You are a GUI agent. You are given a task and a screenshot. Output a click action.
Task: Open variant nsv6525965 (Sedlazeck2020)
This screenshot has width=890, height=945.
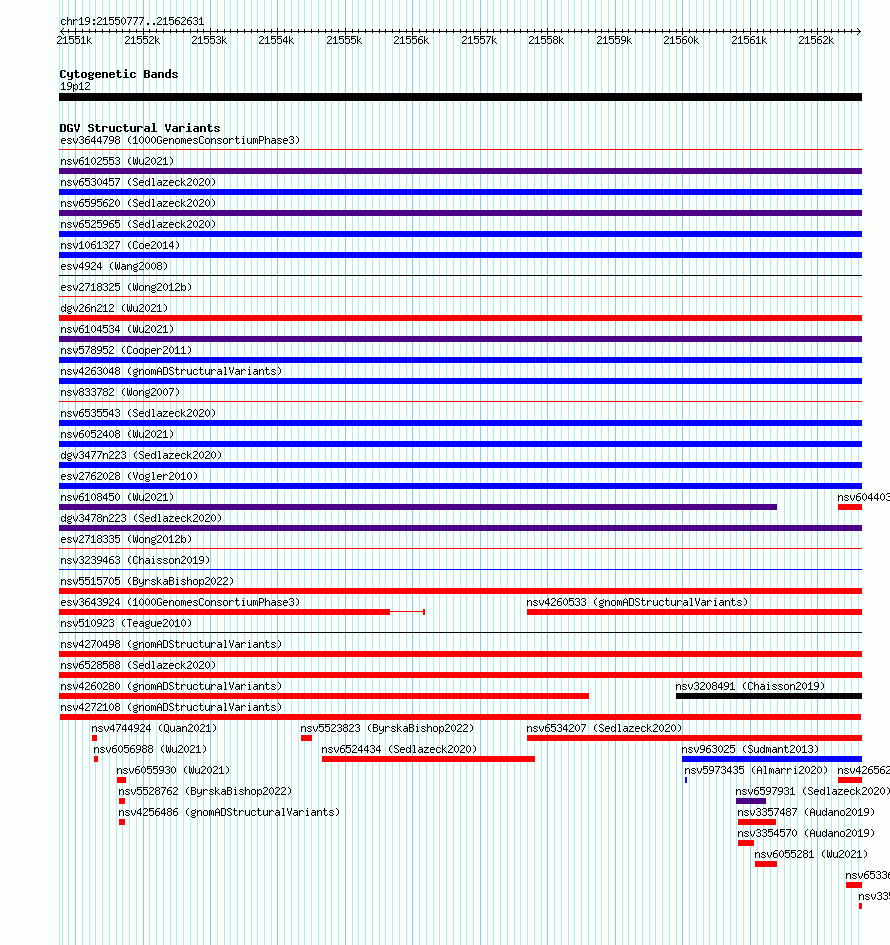point(138,224)
